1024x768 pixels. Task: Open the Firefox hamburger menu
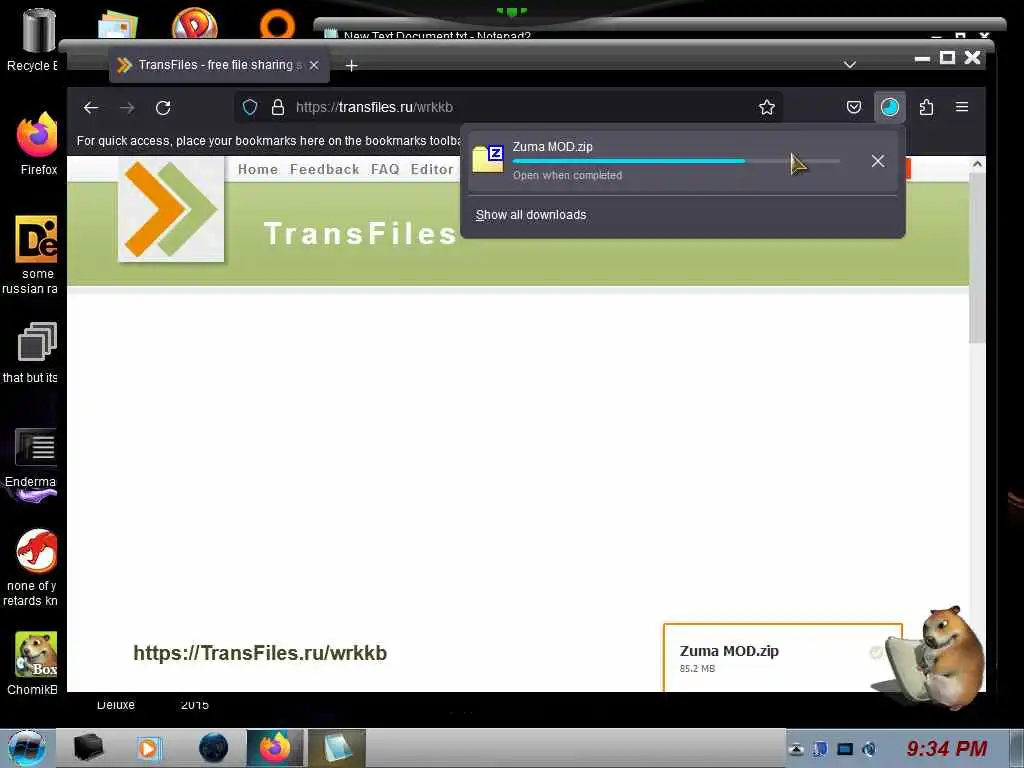coord(961,106)
